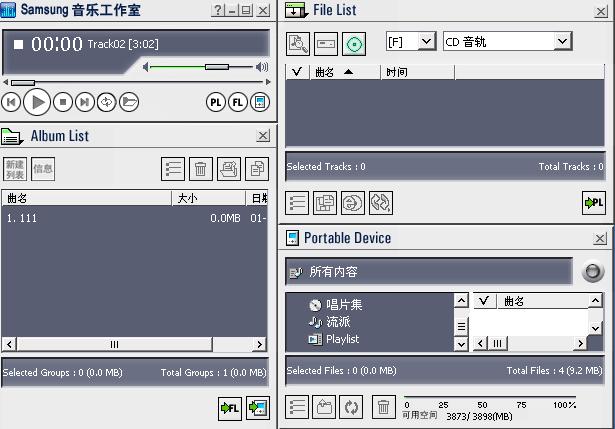Click the 所有内容 bar in Portable Device
Screen dimensions: 615x429
click(429, 271)
